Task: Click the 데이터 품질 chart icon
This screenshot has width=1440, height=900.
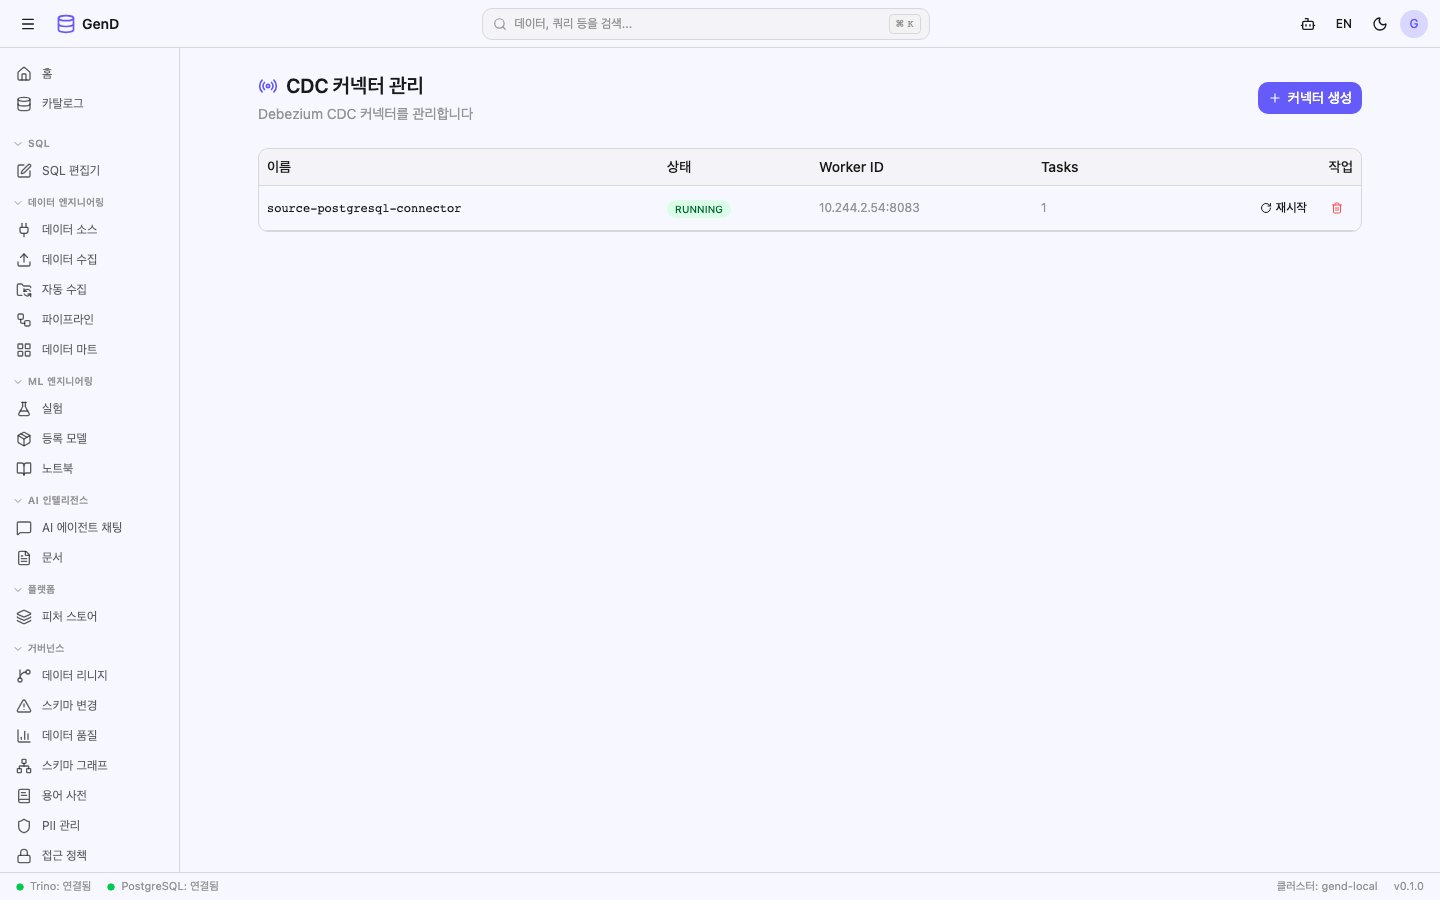Action: pos(24,736)
